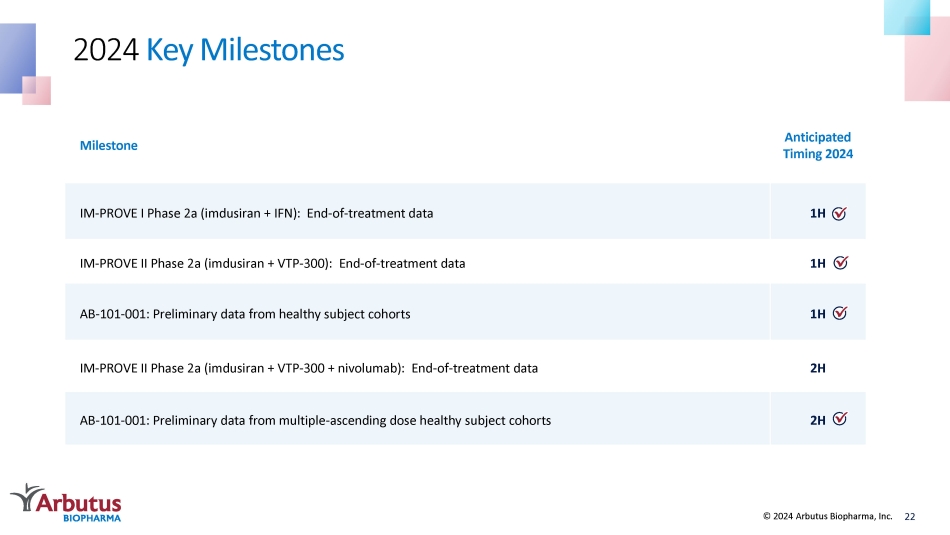Select the IM-PROVE II imdusiran + VTP-300 text
Image resolution: width=950 pixels, height=535 pixels.
[x=272, y=264]
